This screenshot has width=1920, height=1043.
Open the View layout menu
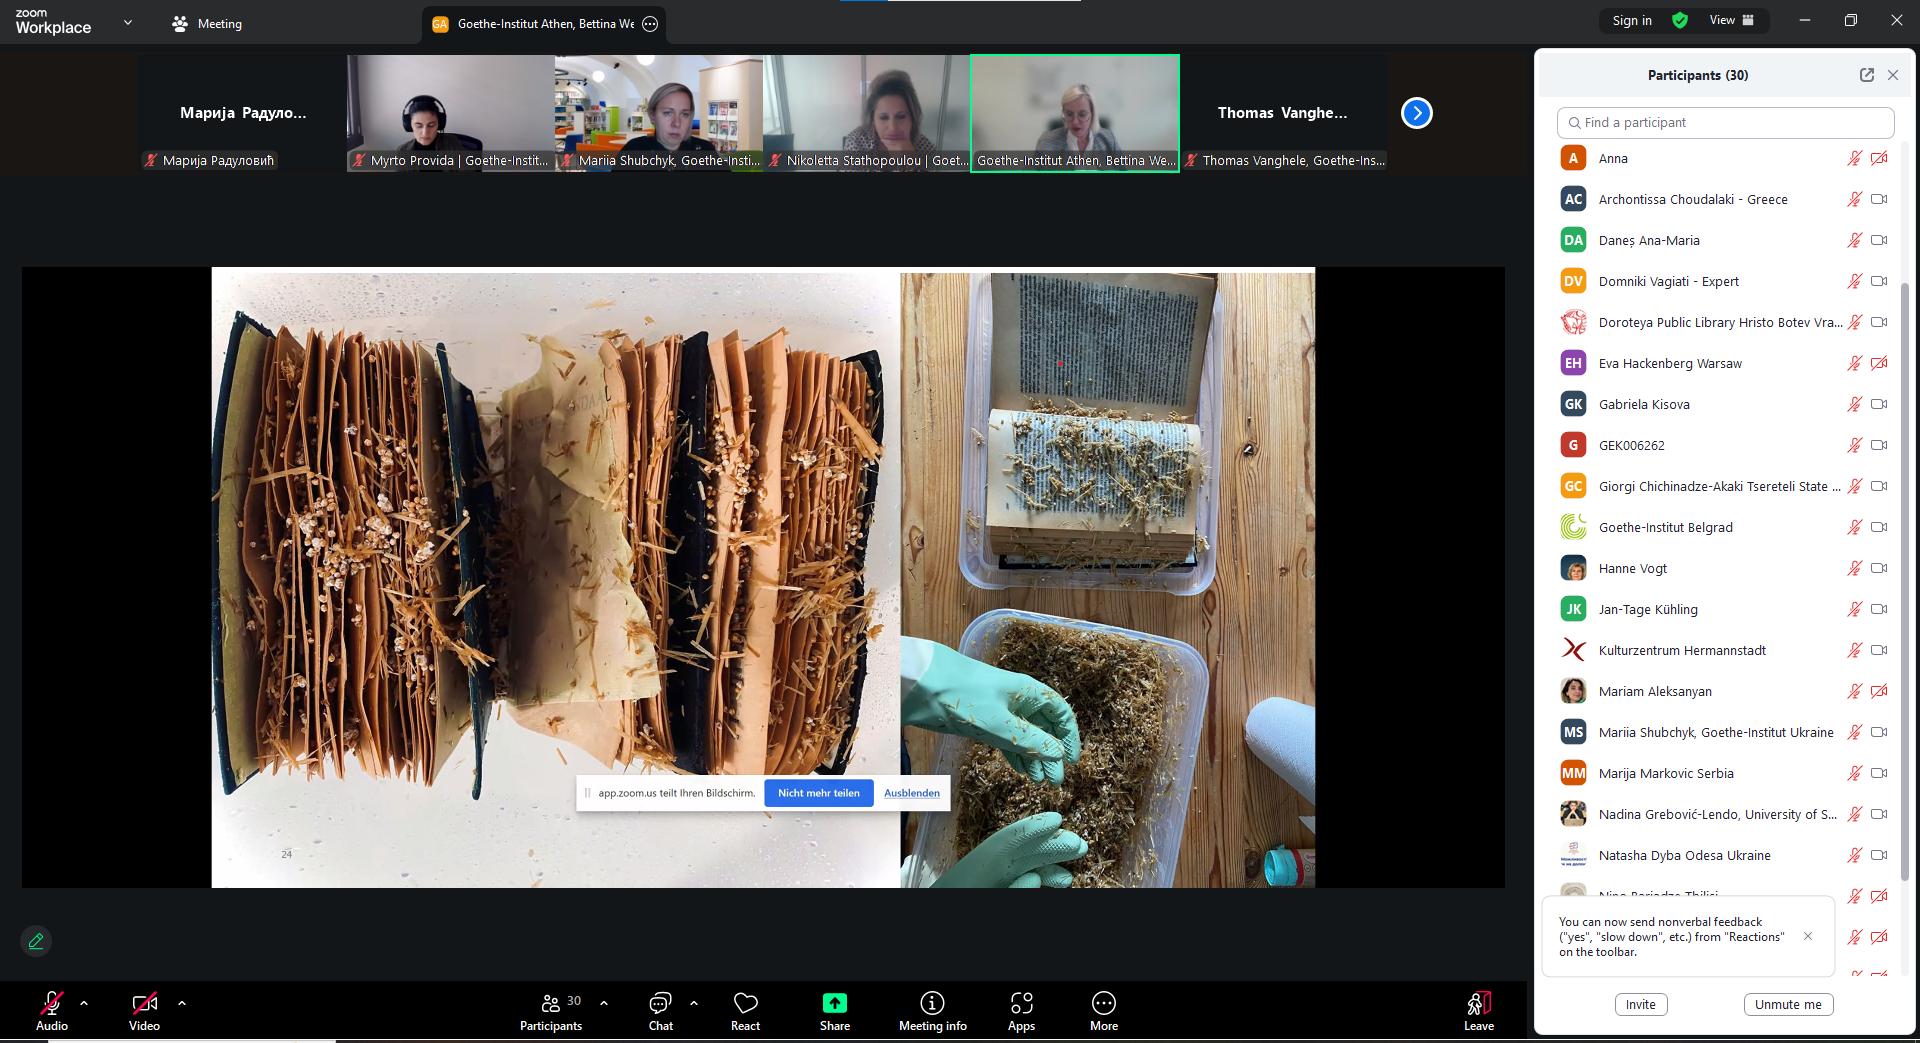click(x=1731, y=20)
